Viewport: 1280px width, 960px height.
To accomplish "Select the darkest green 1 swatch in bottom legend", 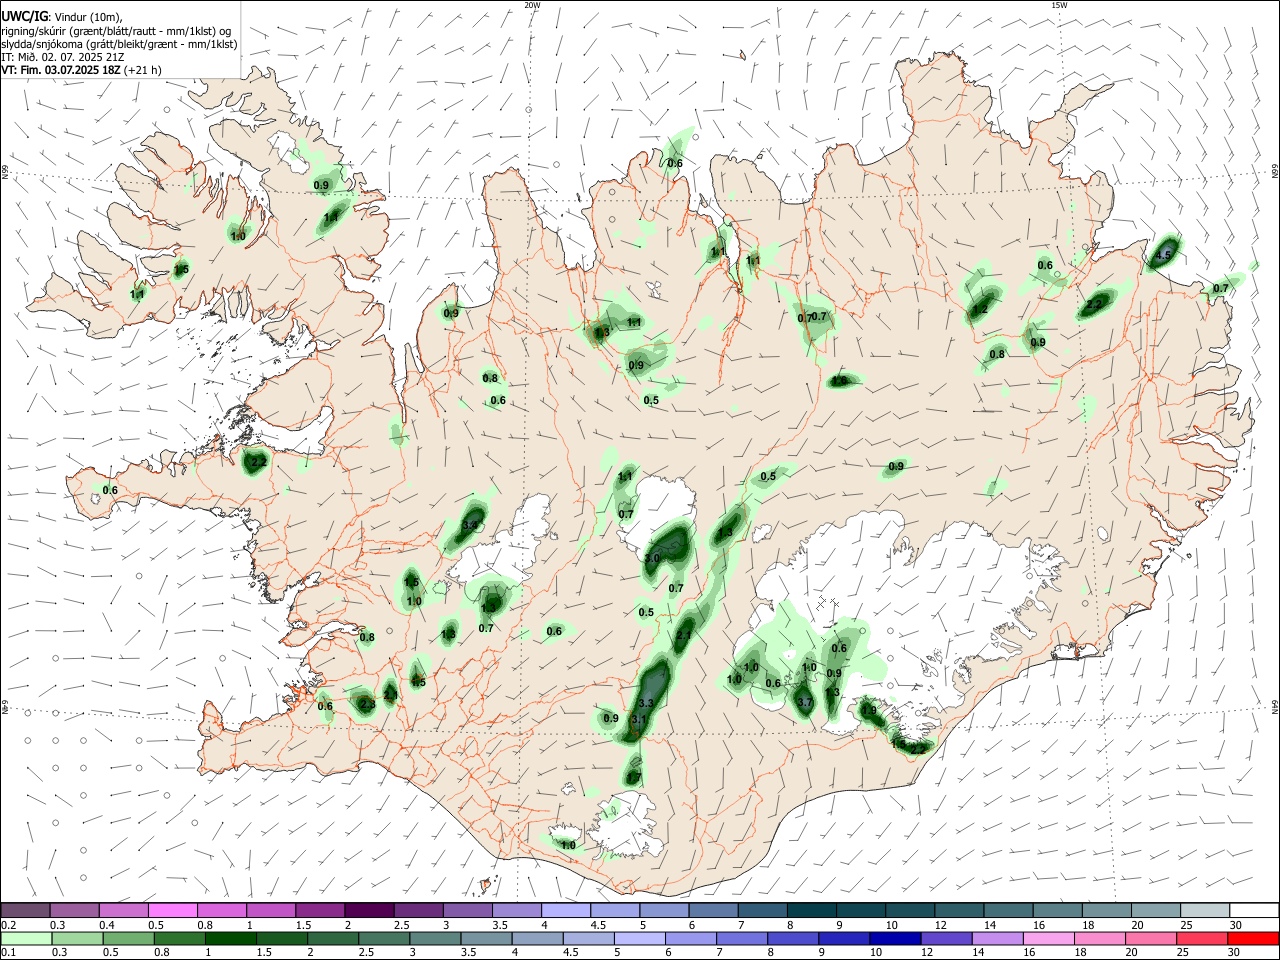I will pyautogui.click(x=230, y=938).
